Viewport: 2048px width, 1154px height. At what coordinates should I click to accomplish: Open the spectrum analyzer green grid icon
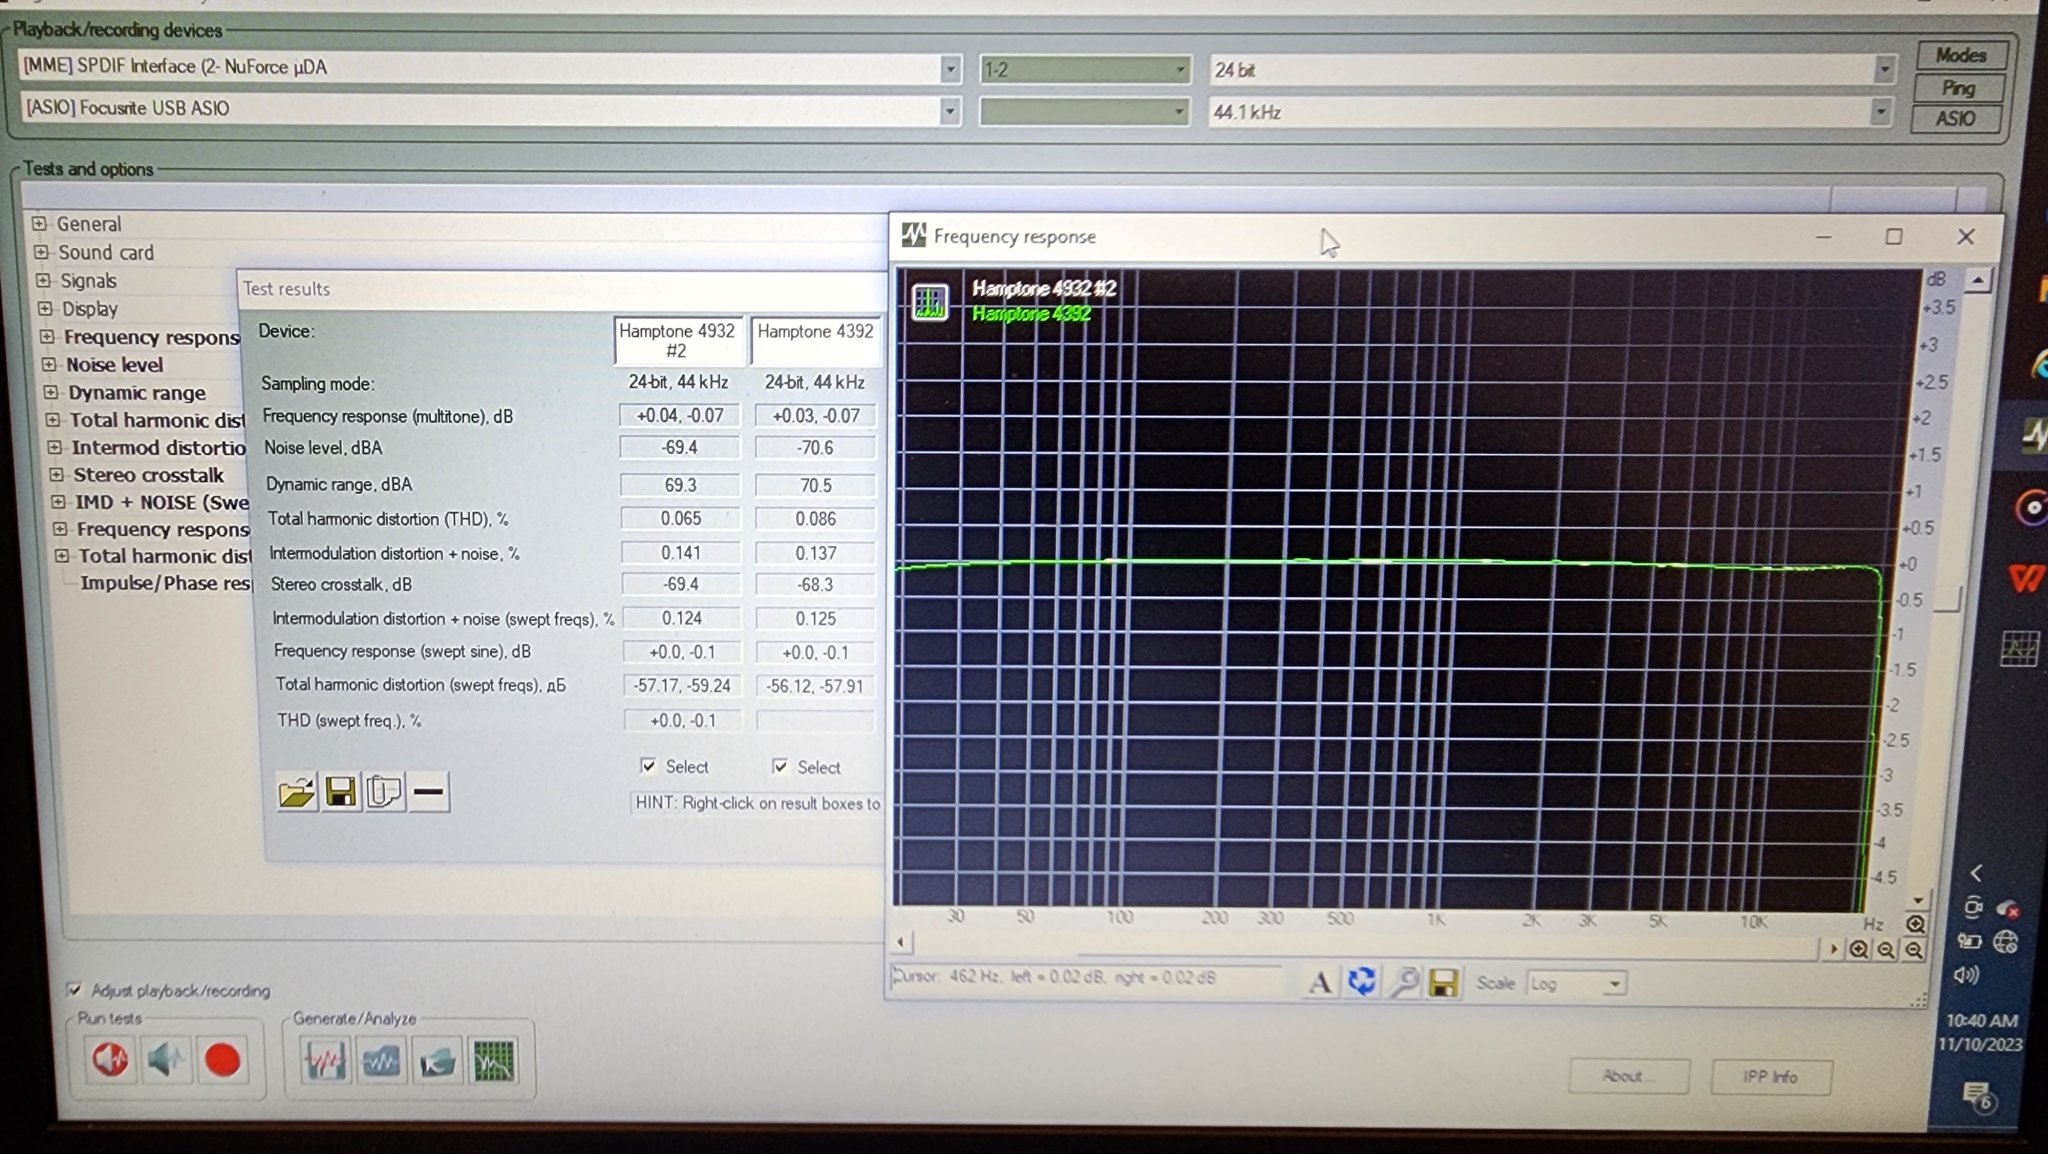point(493,1061)
